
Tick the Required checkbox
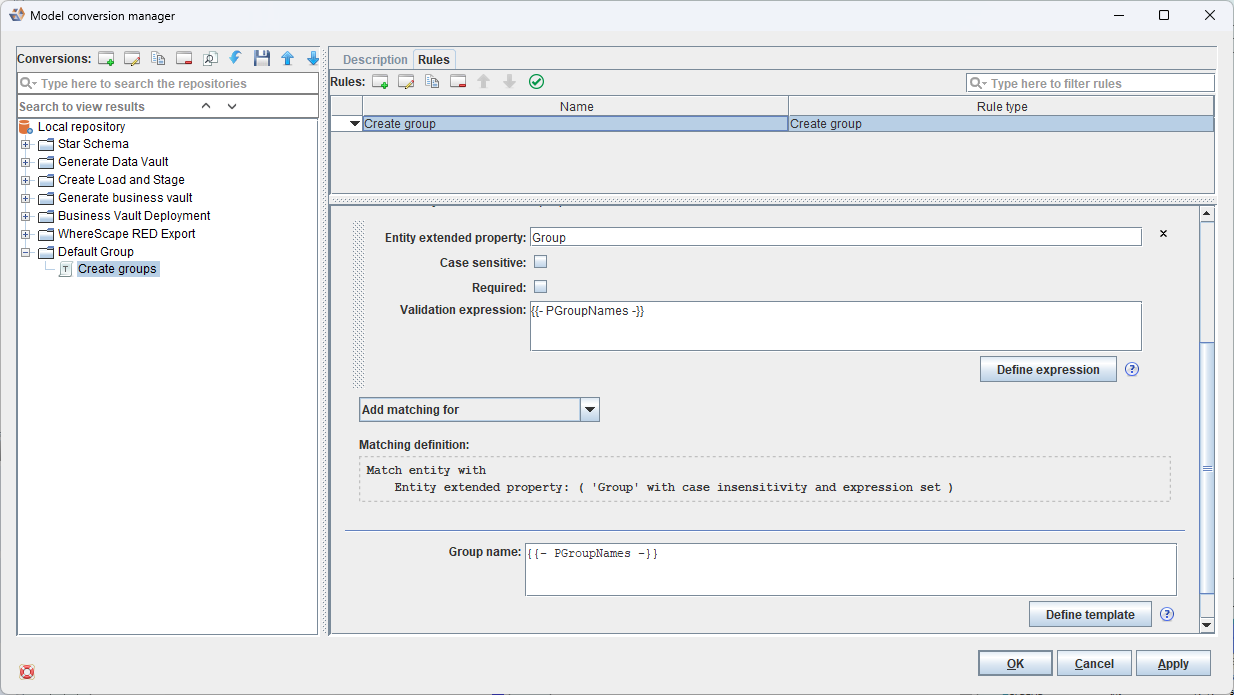[x=540, y=287]
